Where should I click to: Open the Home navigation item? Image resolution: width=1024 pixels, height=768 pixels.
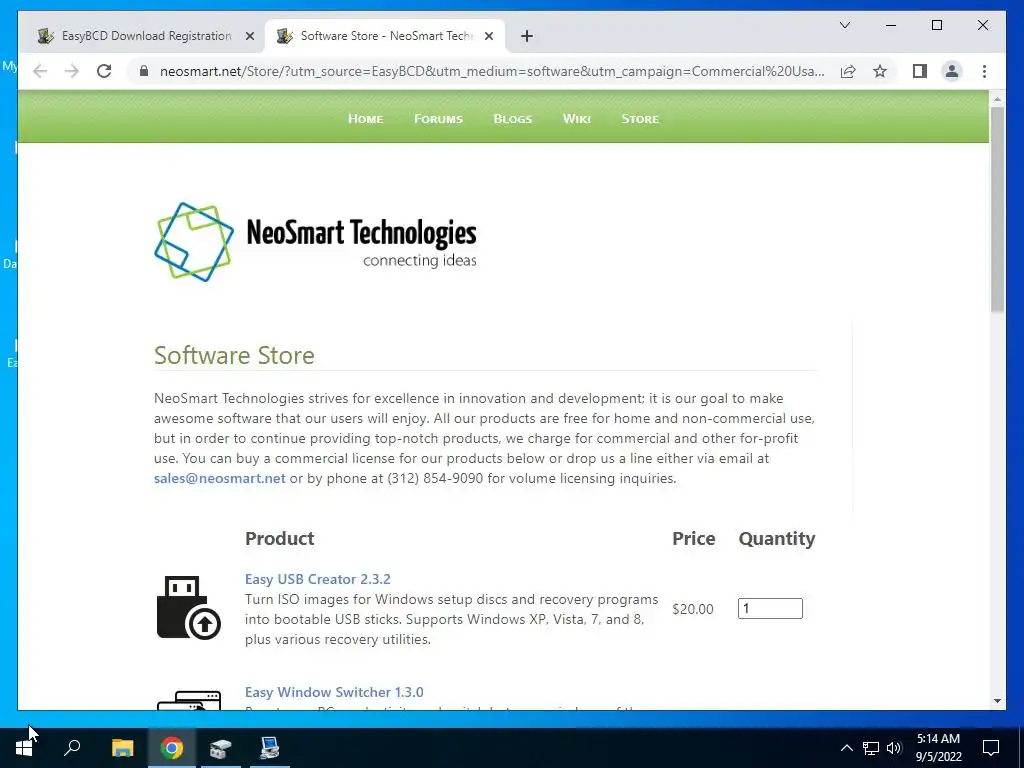366,119
